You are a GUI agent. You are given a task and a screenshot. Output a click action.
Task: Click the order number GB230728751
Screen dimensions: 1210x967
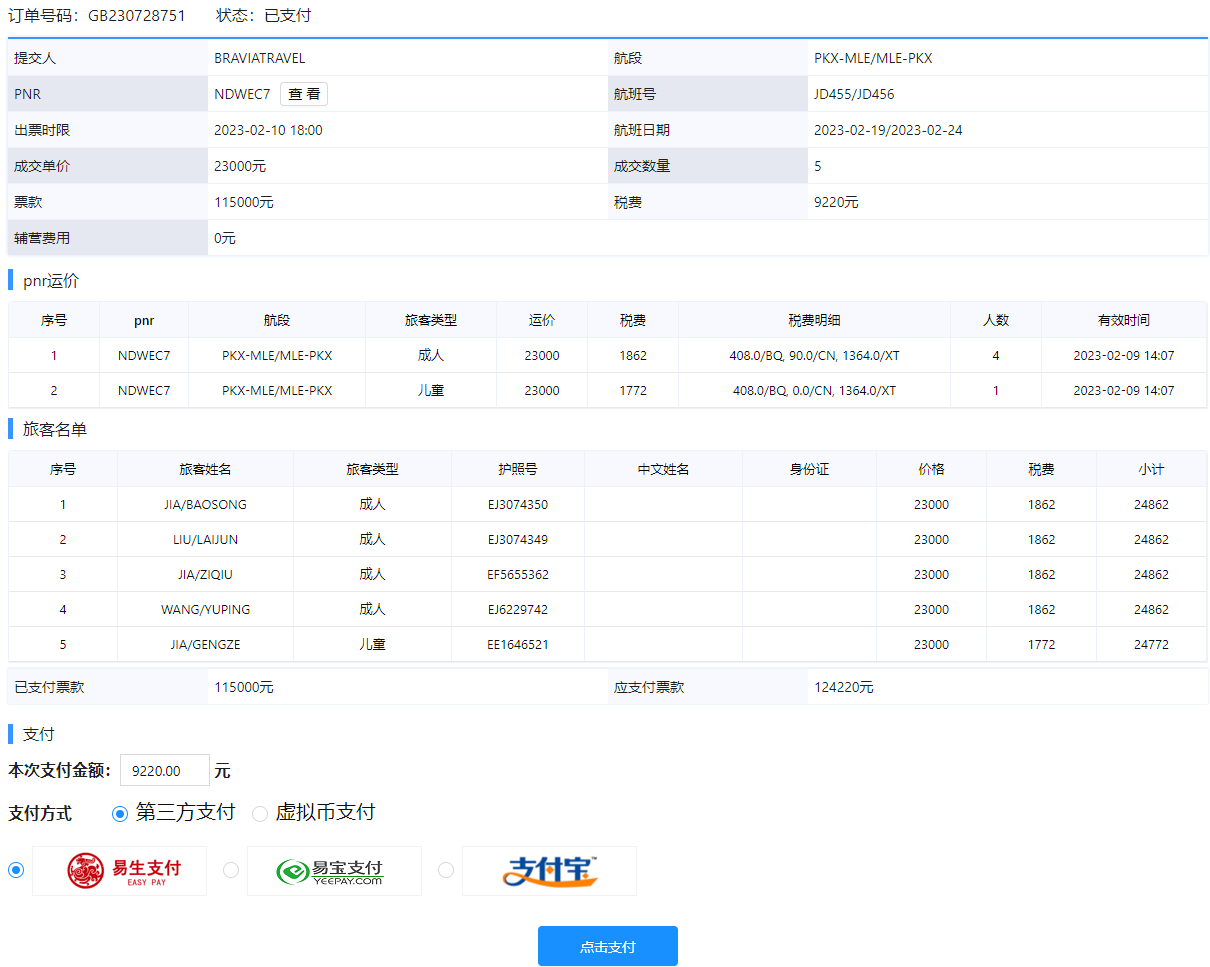coord(136,16)
